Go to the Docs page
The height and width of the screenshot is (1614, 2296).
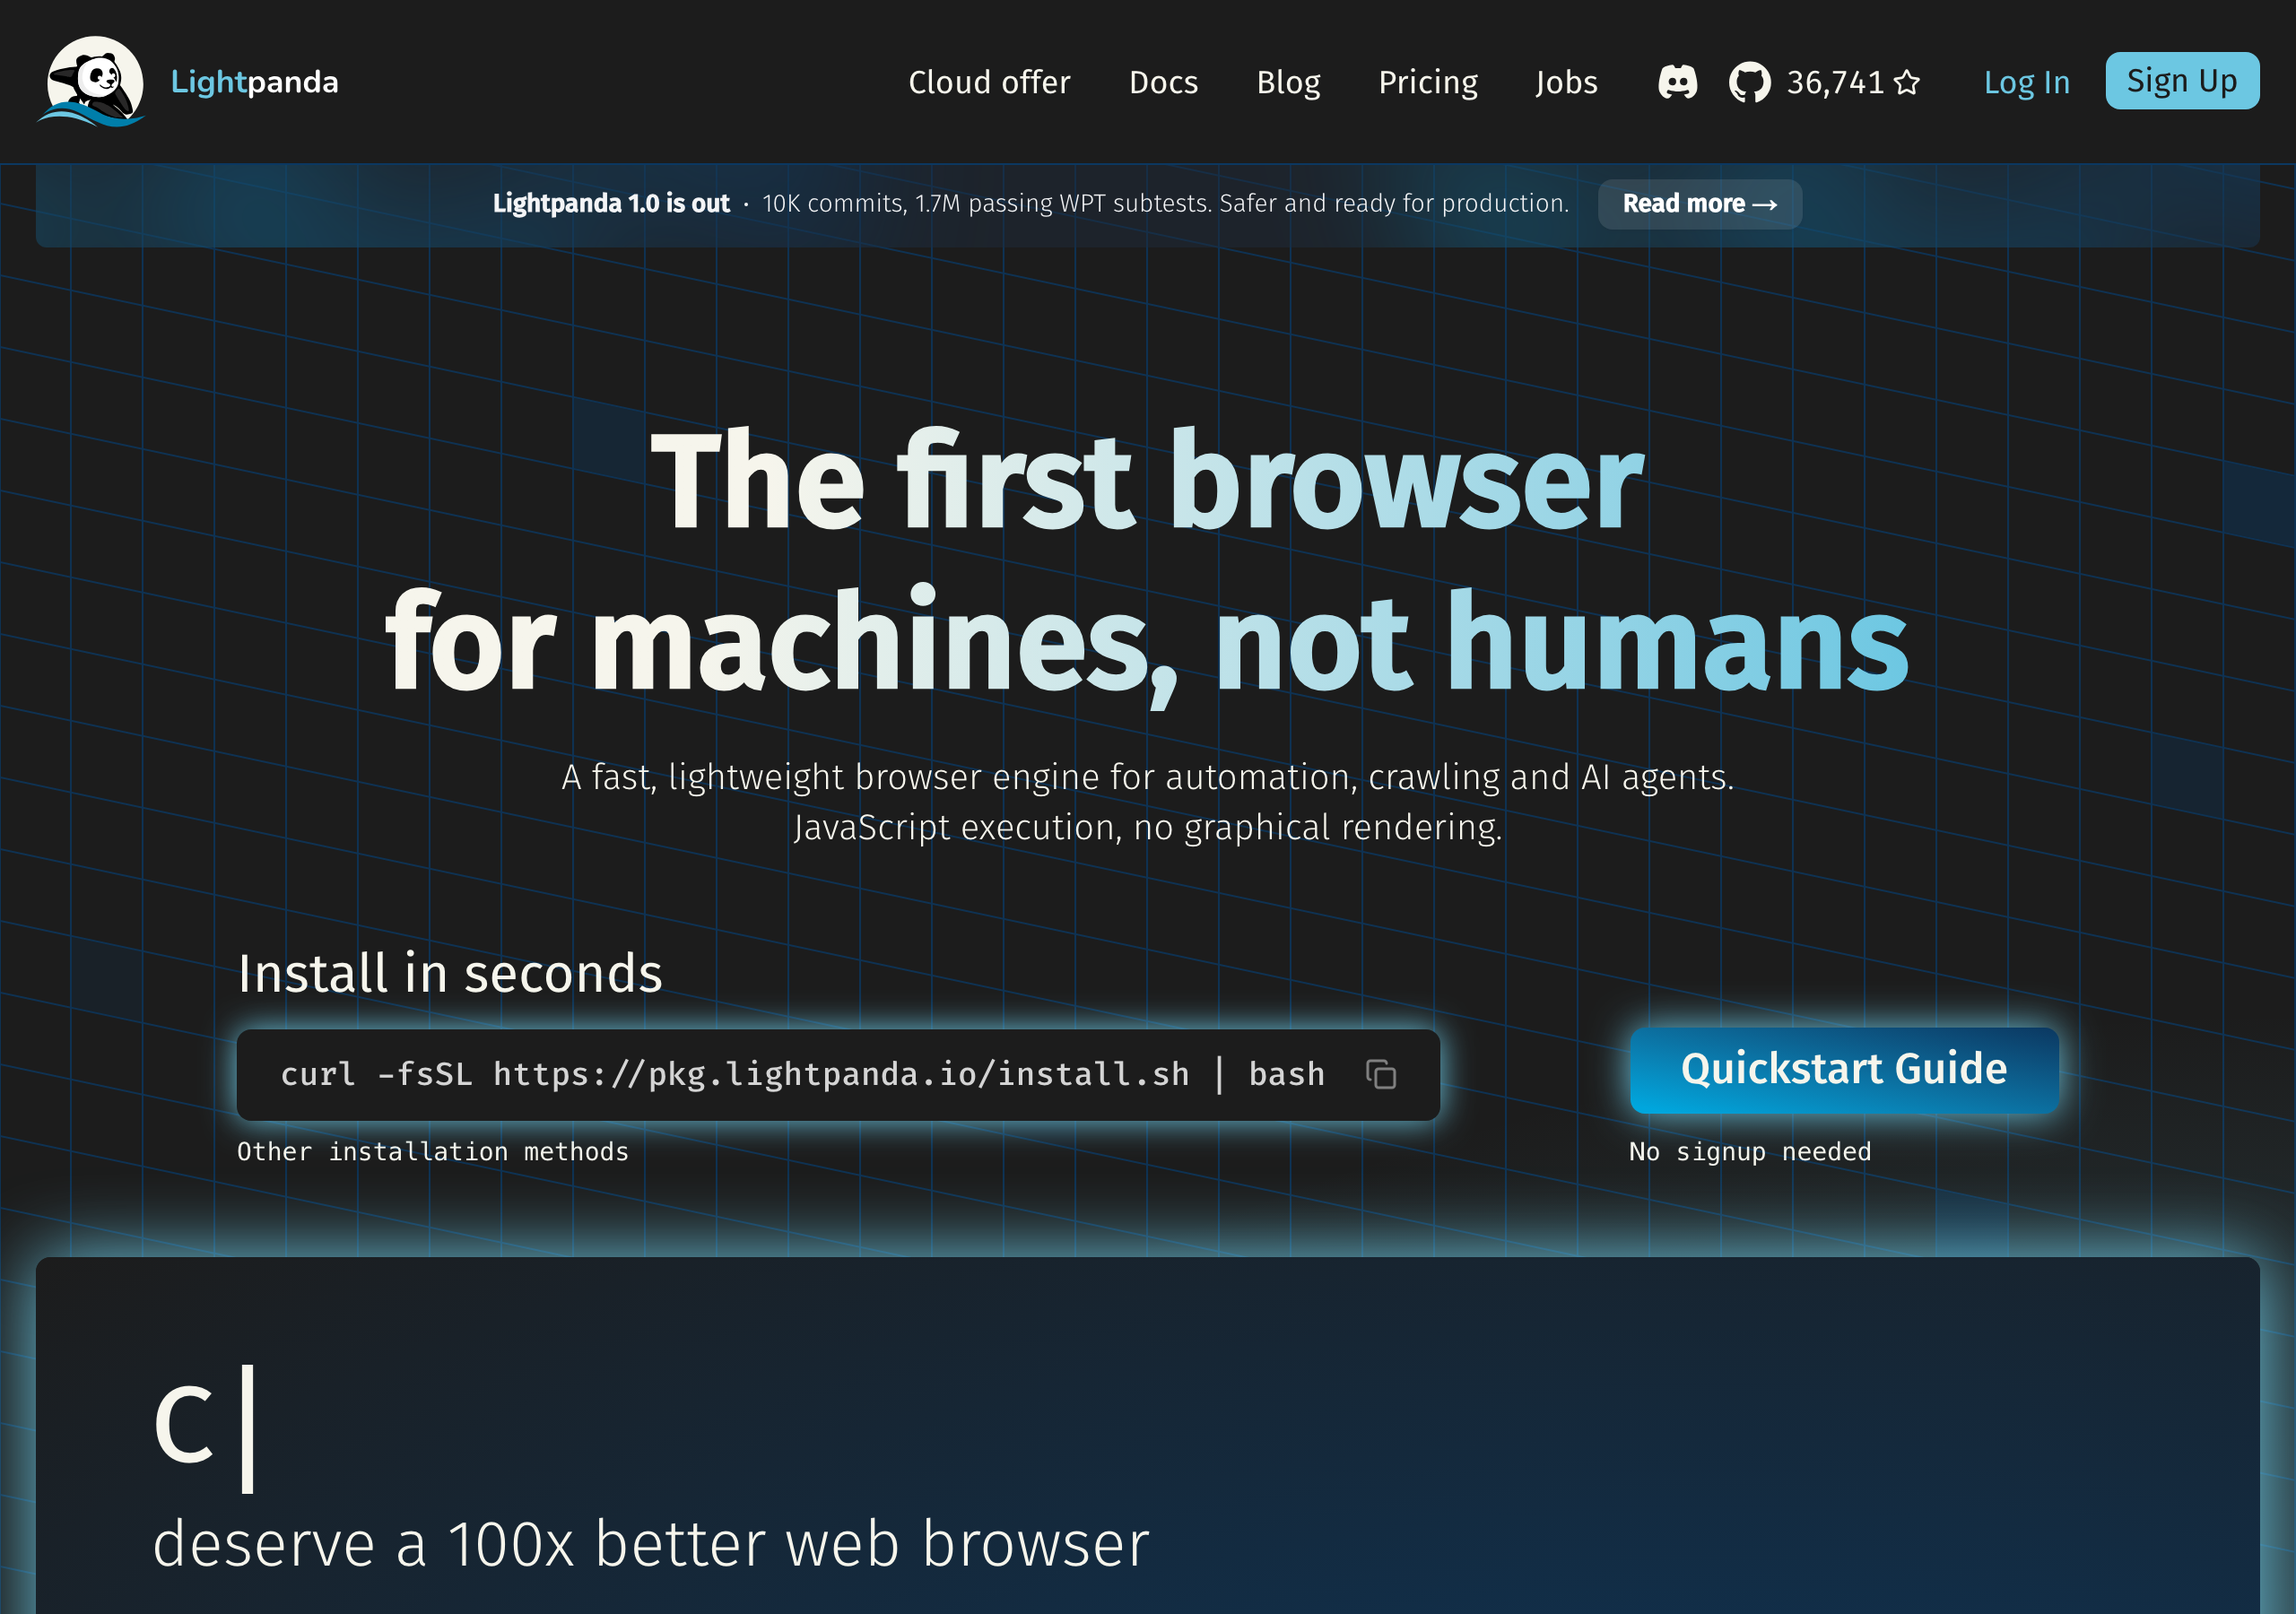1163,82
